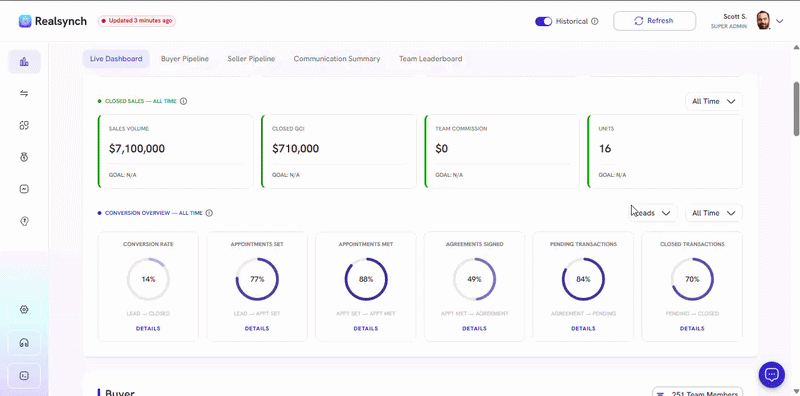Viewport: 800px width, 396px height.
Task: Click the 'Updated 3 minutes ago' badge
Action: click(137, 21)
